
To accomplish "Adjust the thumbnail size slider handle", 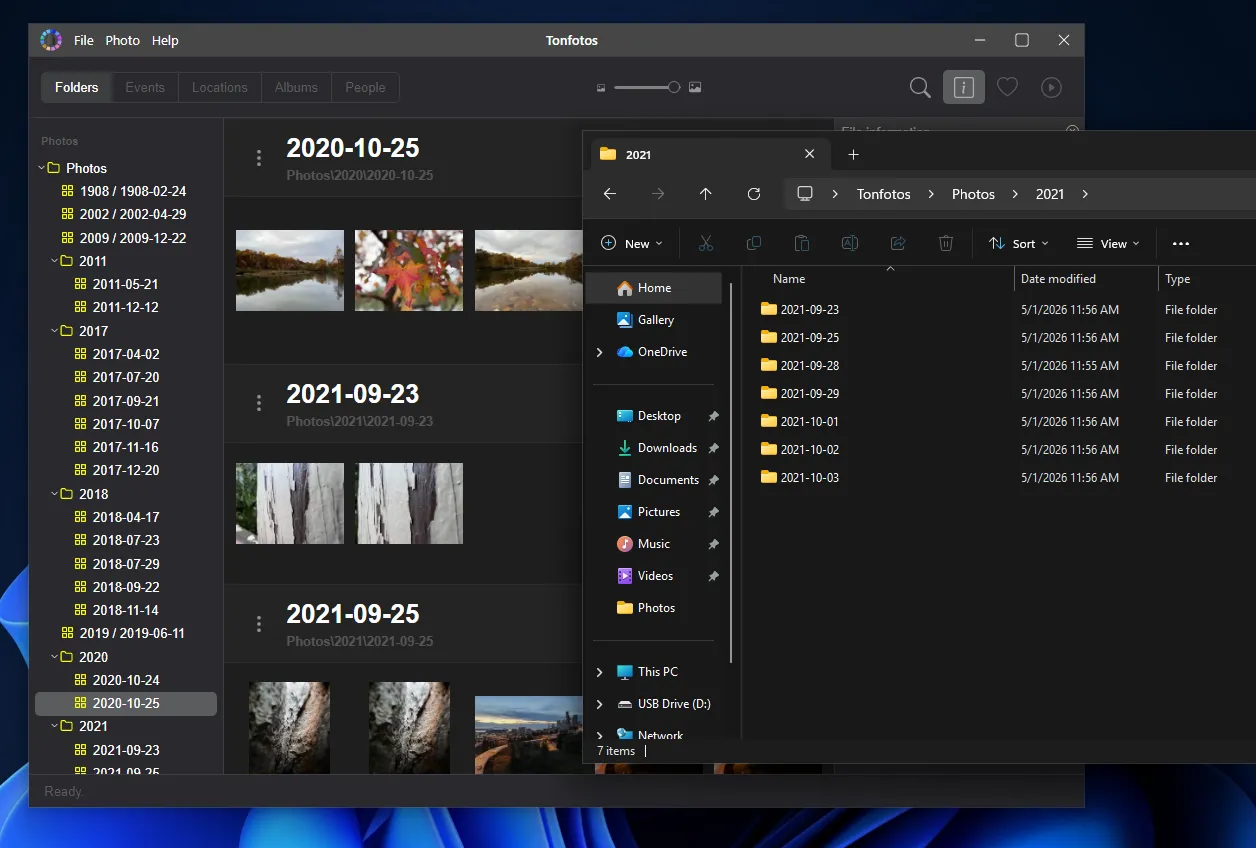I will [674, 88].
